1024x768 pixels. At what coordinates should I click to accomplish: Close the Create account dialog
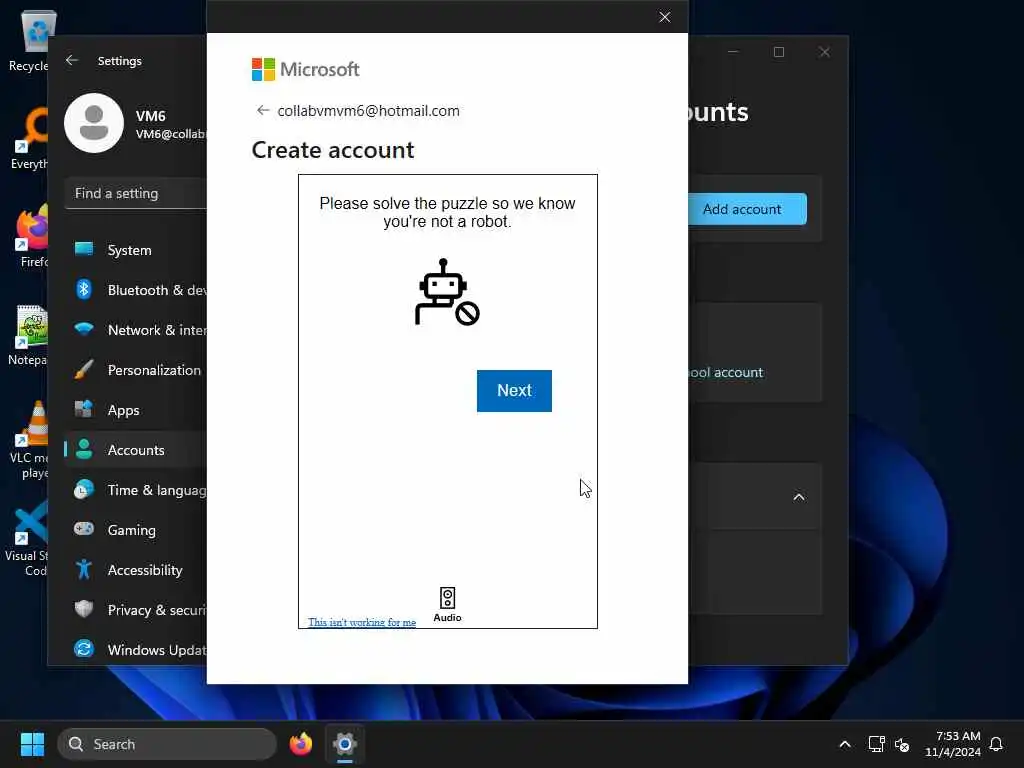pos(665,17)
